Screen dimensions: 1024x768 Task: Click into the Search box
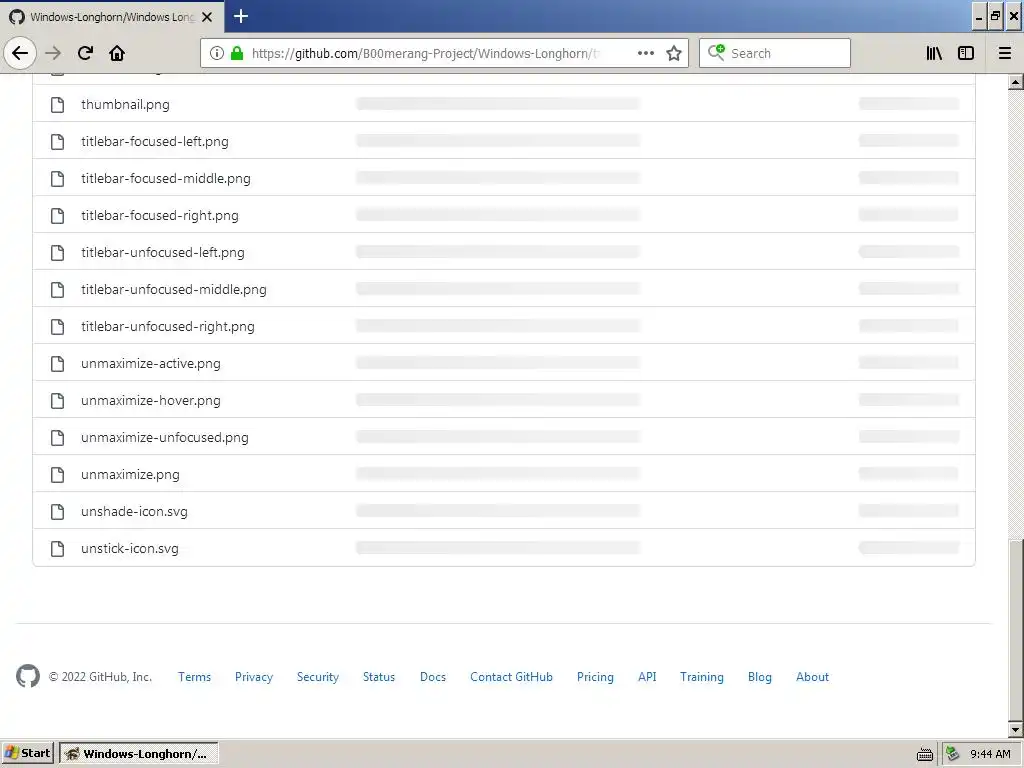point(775,53)
